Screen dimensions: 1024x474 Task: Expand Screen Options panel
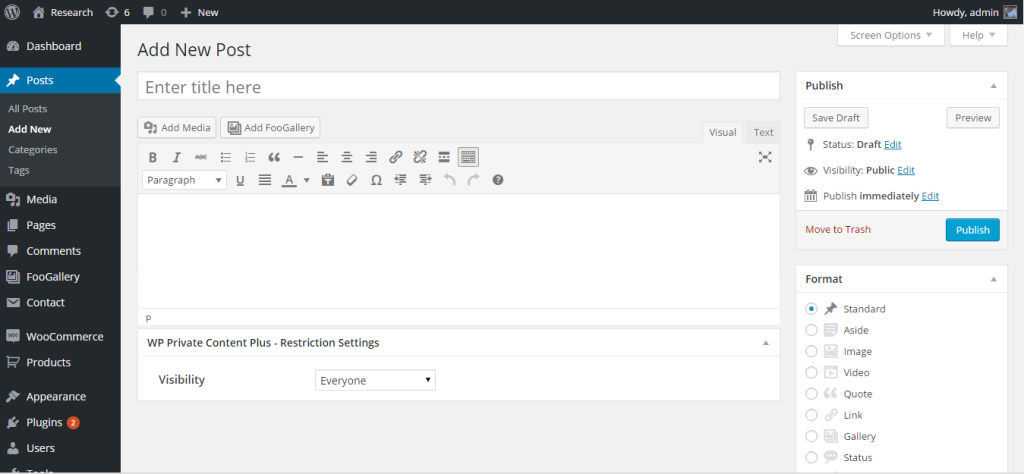891,35
